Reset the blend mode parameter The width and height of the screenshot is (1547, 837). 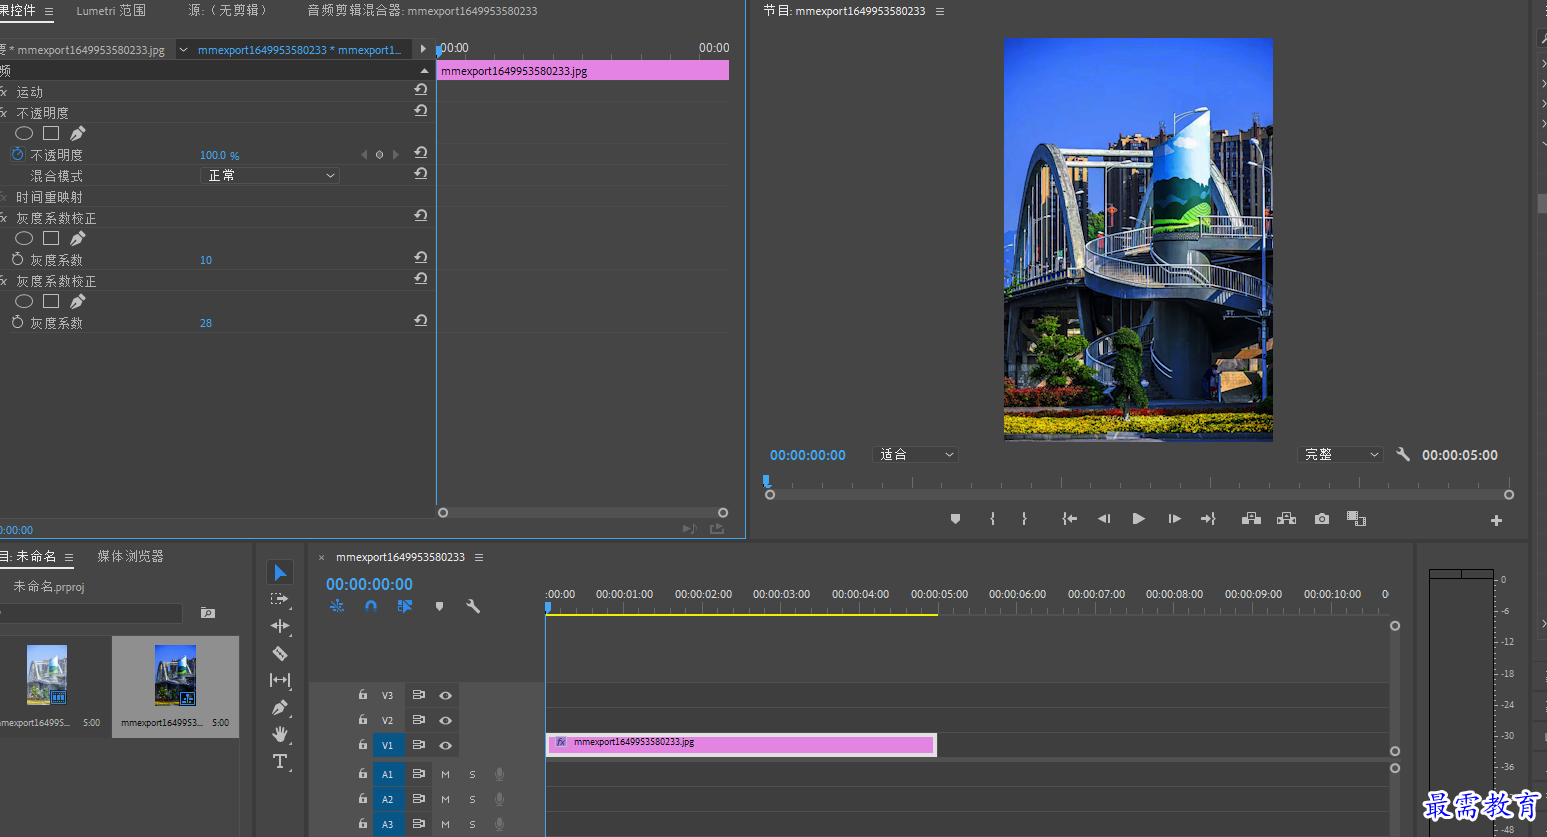pyautogui.click(x=421, y=174)
